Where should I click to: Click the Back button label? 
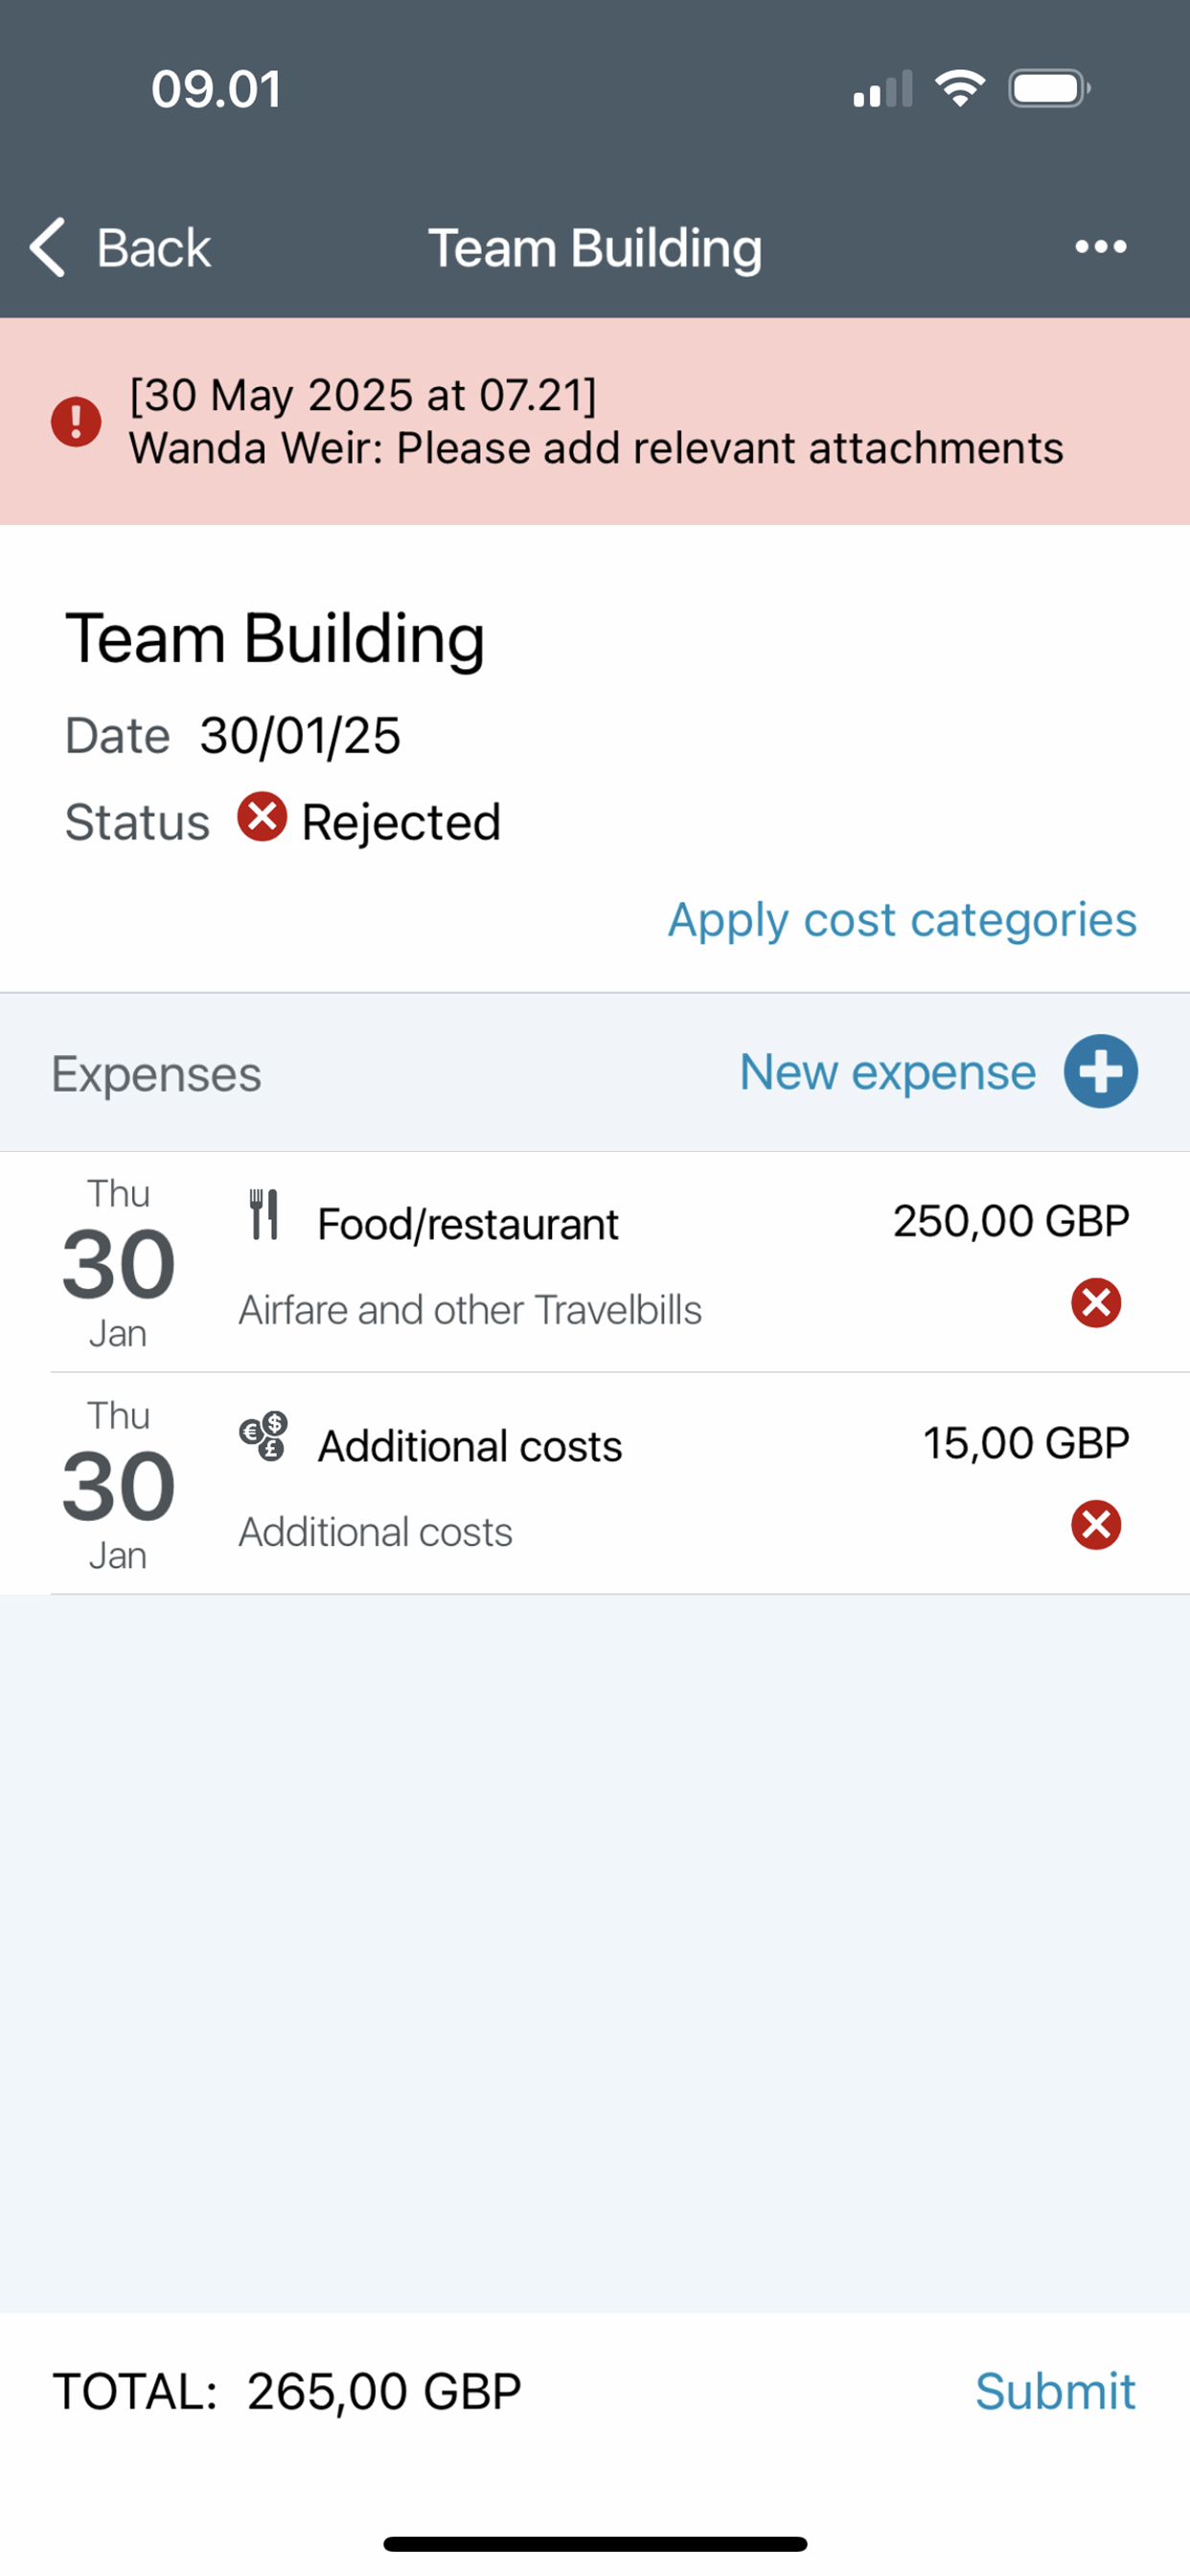click(x=153, y=248)
